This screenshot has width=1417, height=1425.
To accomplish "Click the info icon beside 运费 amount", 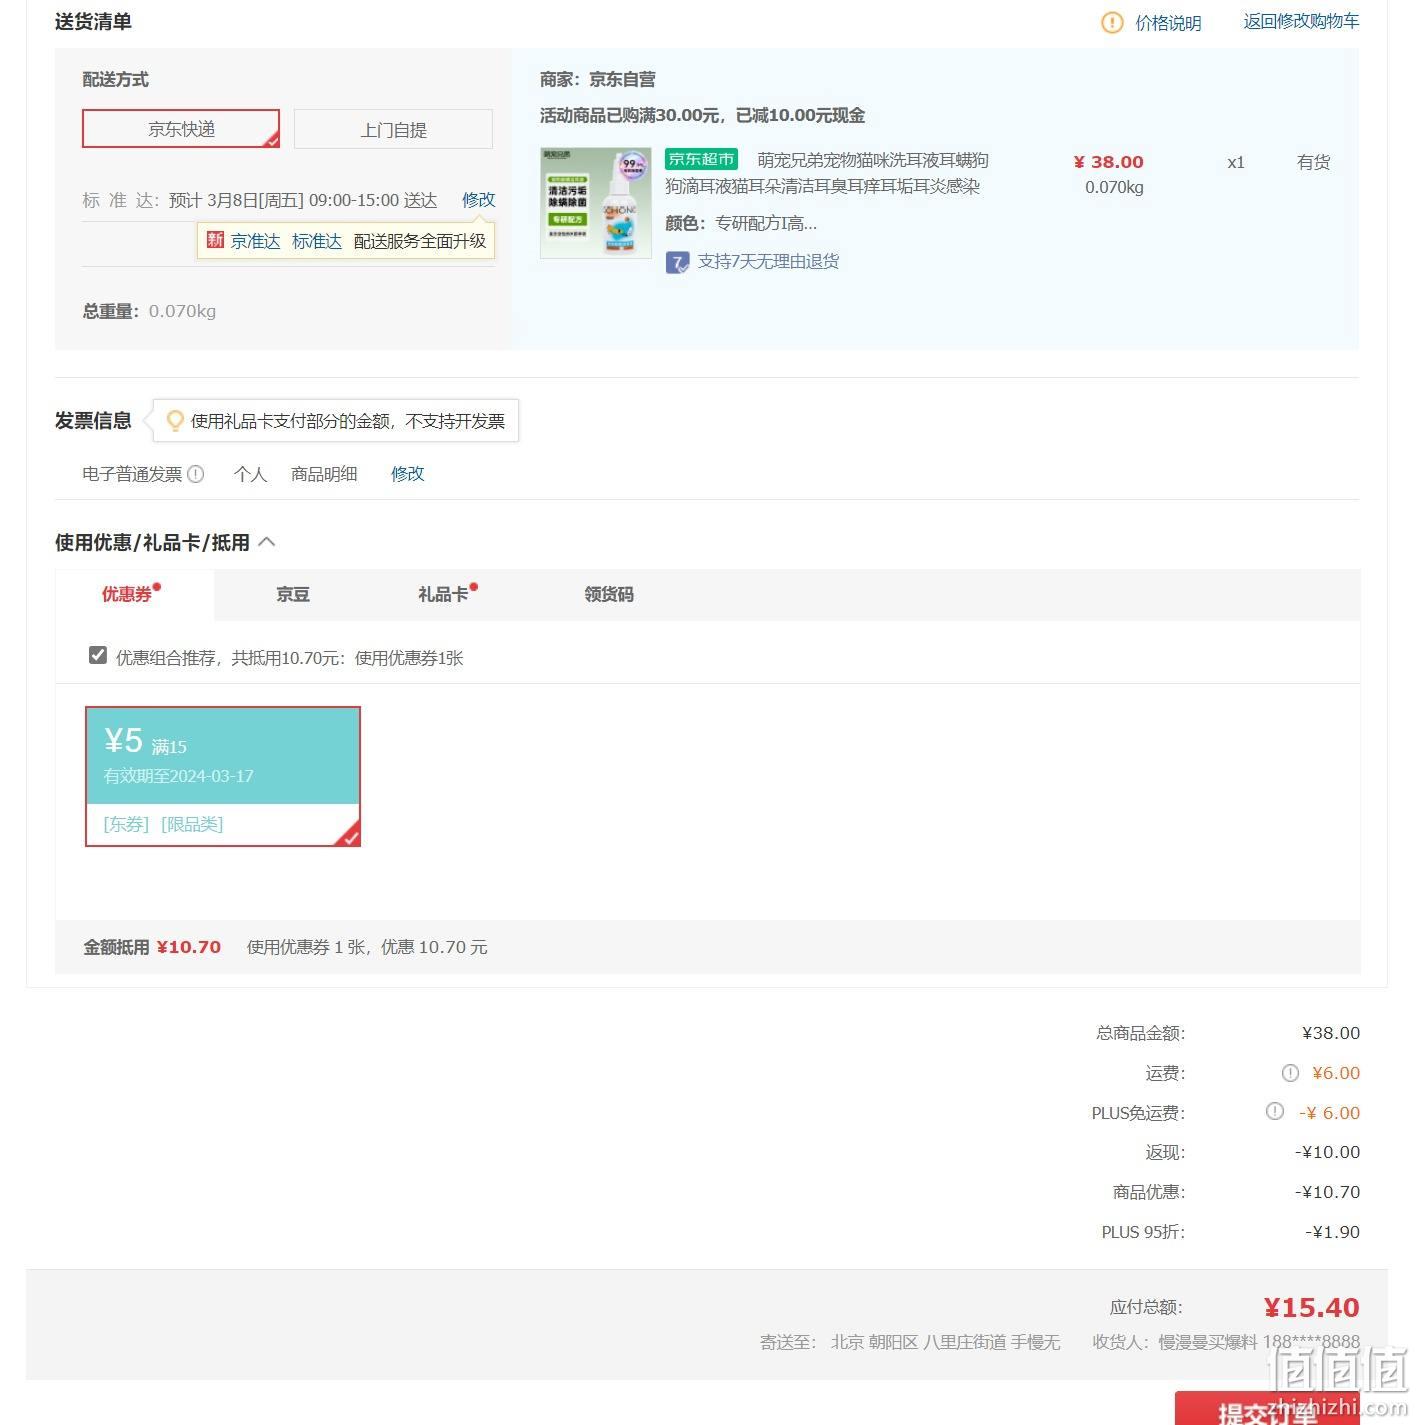I will [x=1290, y=1073].
